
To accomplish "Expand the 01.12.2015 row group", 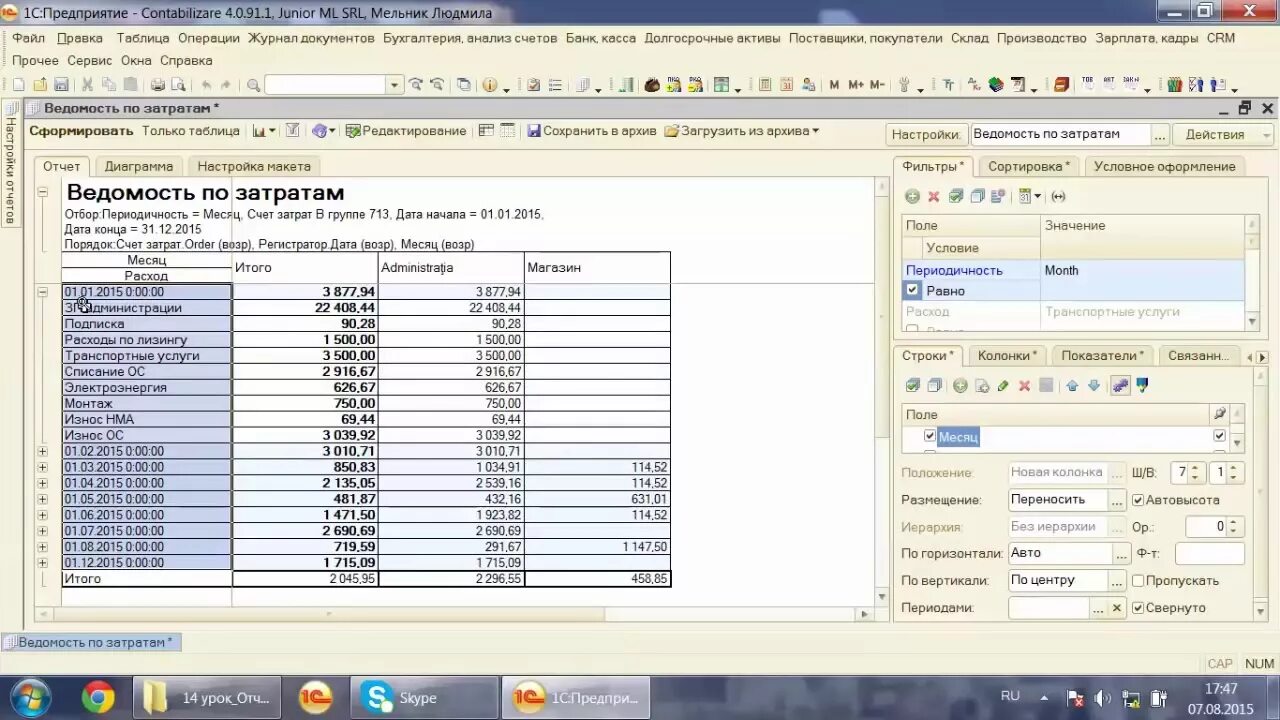I will pyautogui.click(x=43, y=563).
